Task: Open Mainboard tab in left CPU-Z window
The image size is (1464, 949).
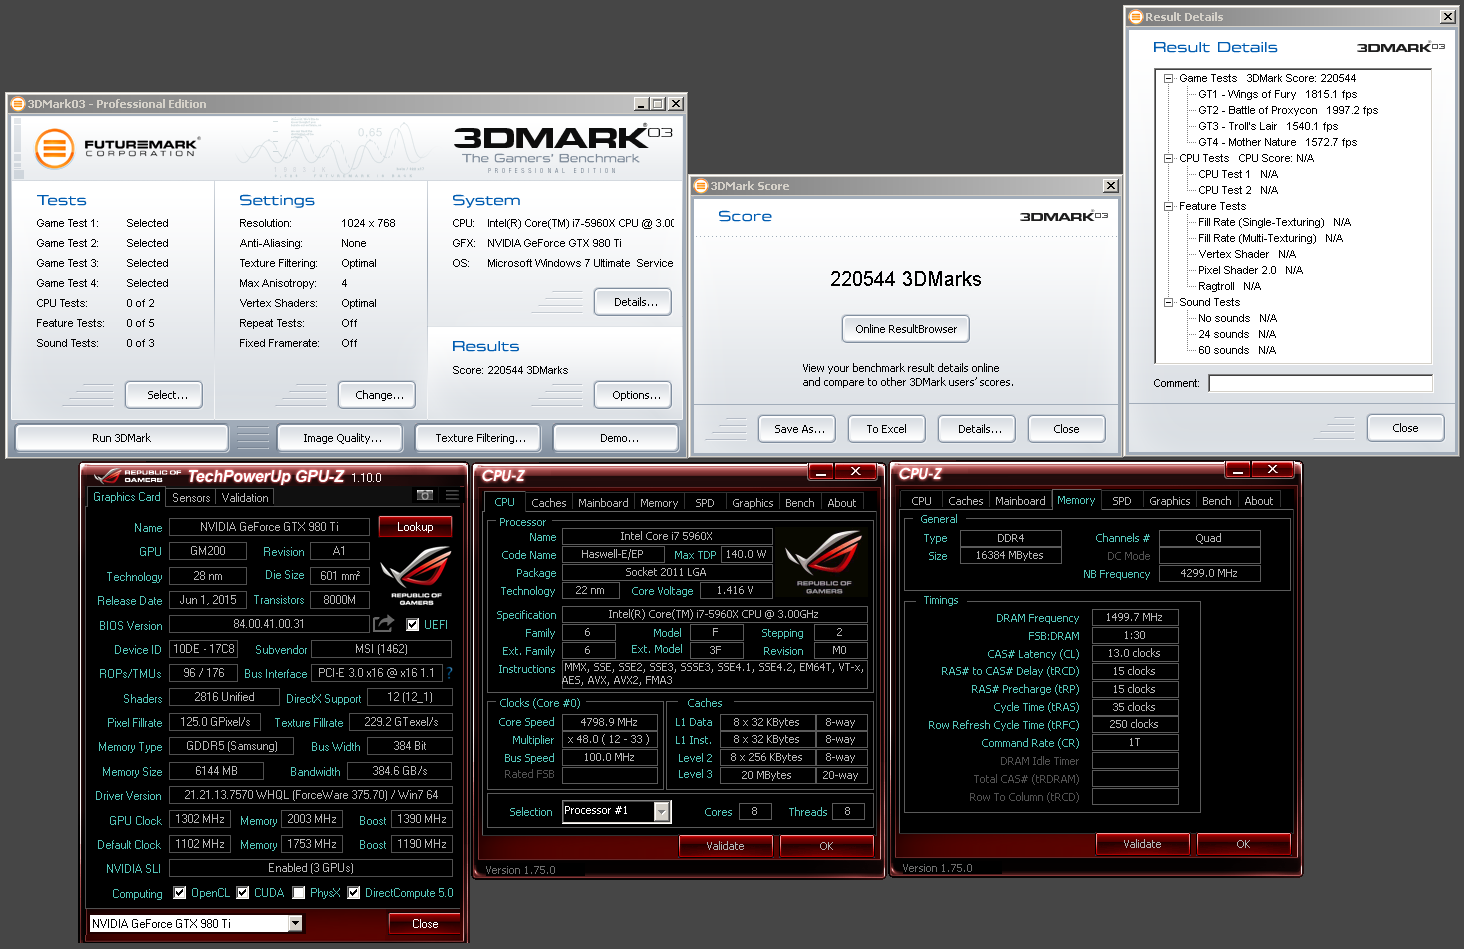Action: pyautogui.click(x=603, y=502)
